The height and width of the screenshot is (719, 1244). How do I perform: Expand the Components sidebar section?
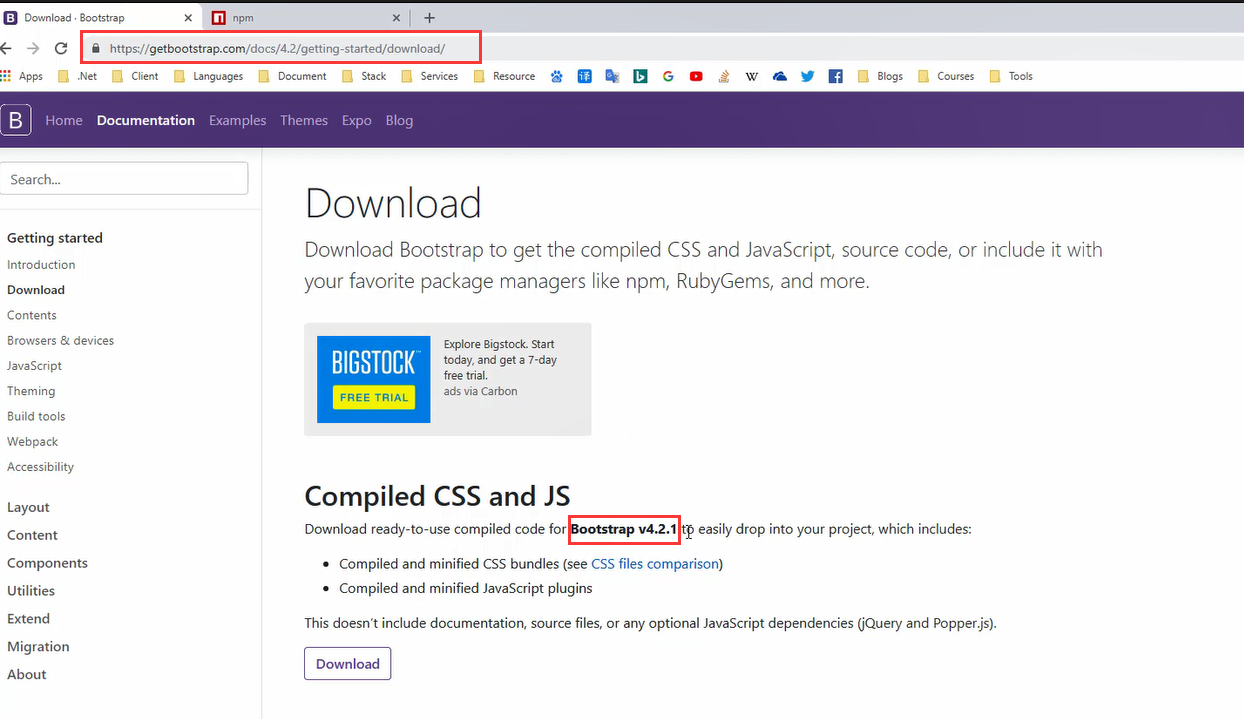(x=48, y=563)
